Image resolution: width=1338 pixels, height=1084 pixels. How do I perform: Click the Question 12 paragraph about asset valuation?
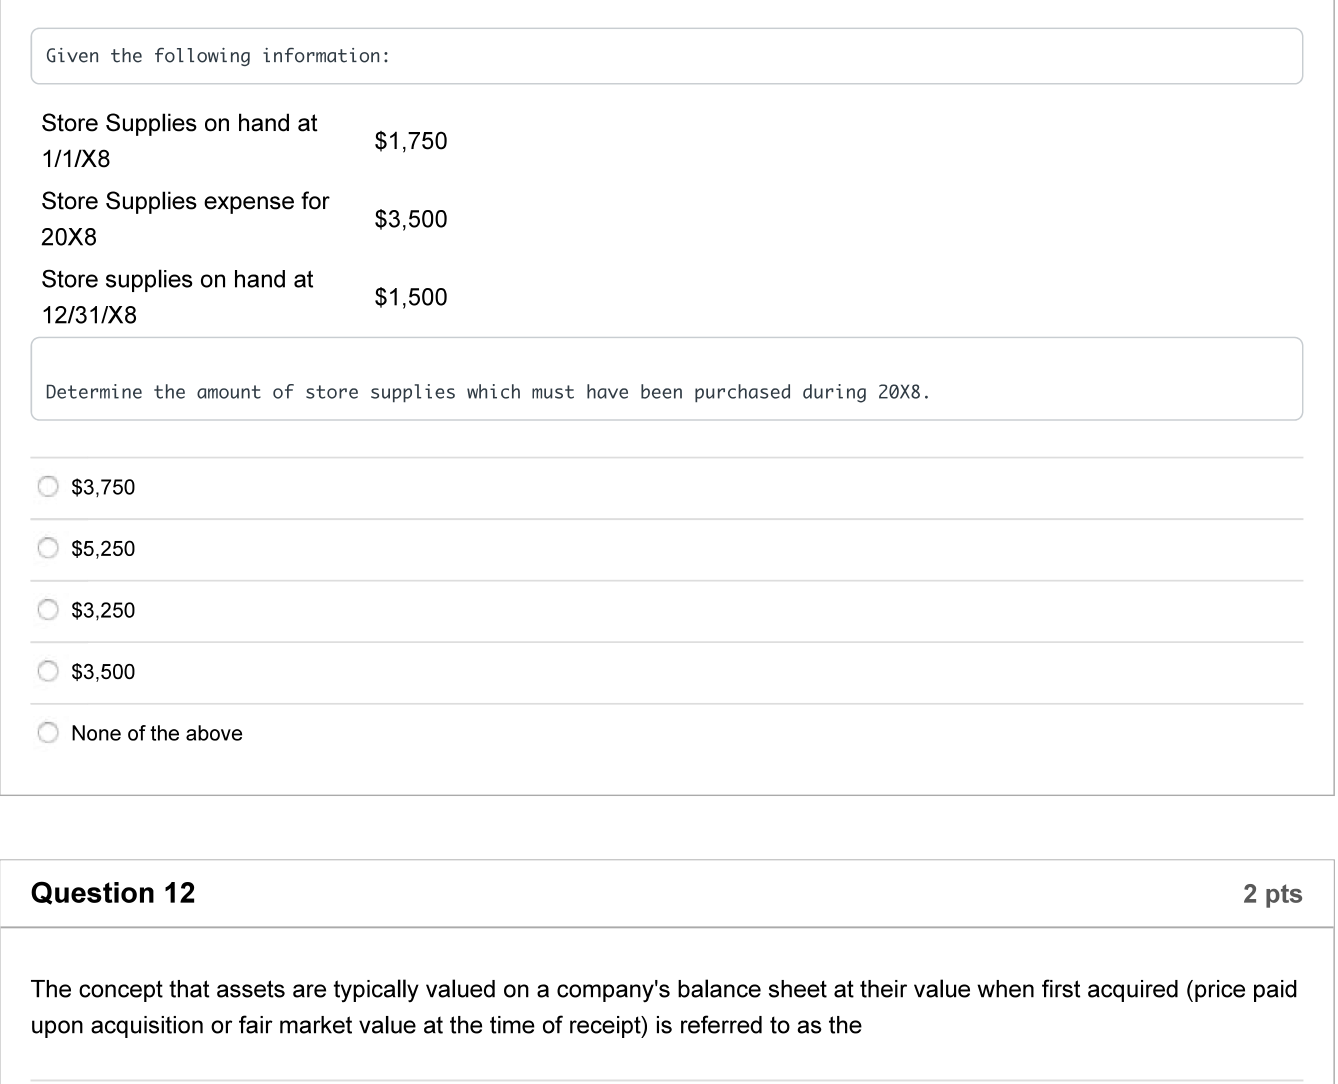pyautogui.click(x=664, y=1007)
